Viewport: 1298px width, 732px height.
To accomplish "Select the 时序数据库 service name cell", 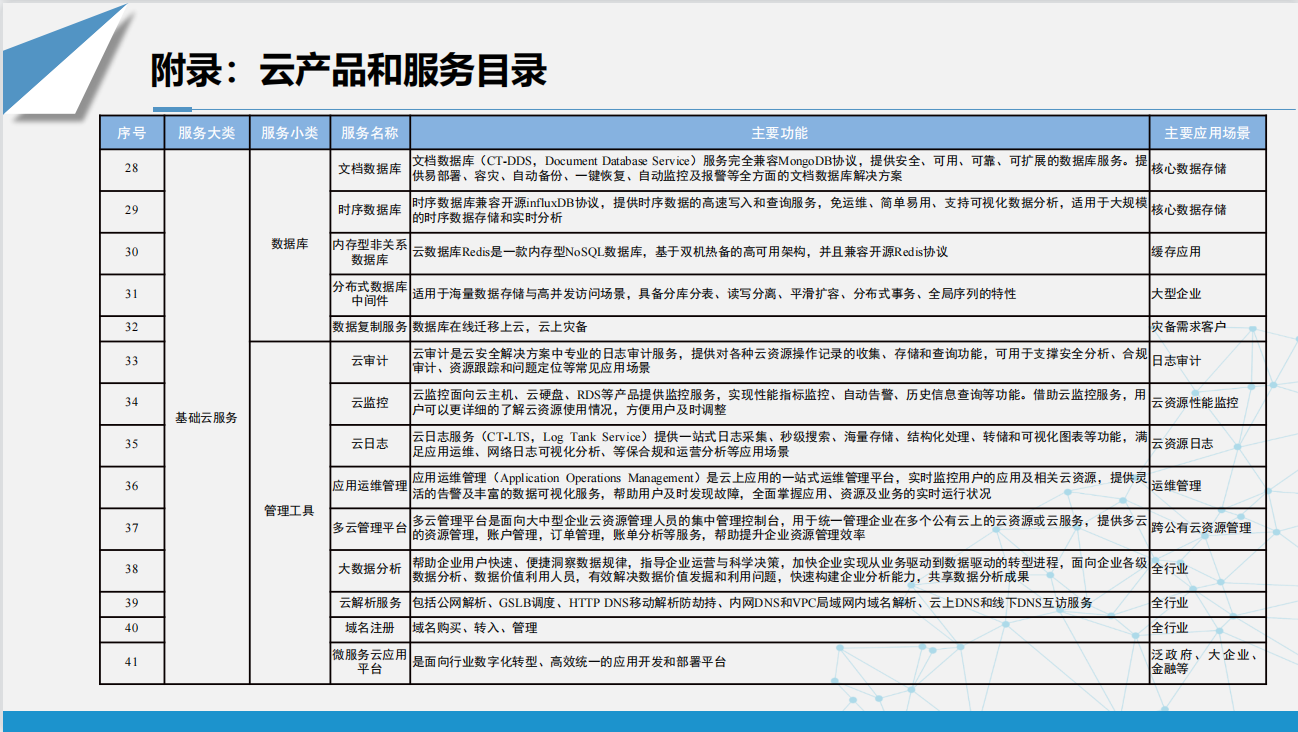I will (369, 210).
